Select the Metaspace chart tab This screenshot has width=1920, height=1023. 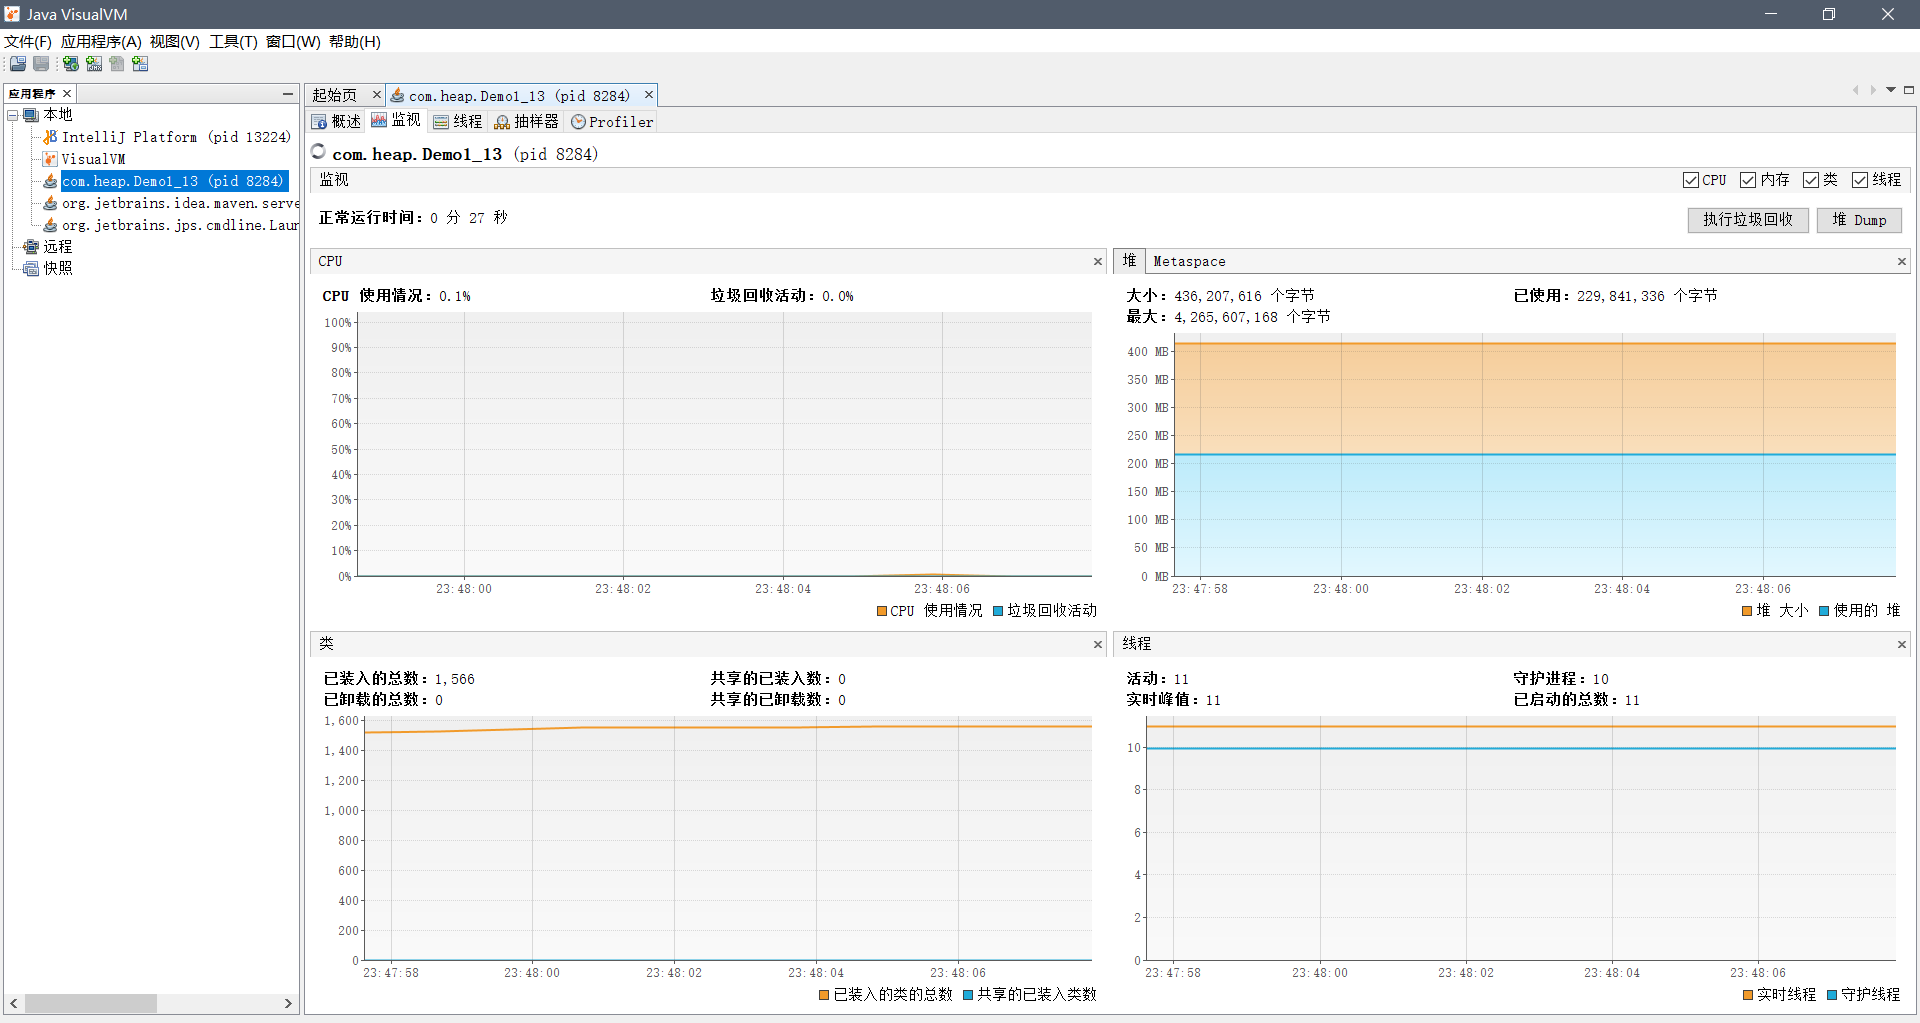(1189, 262)
